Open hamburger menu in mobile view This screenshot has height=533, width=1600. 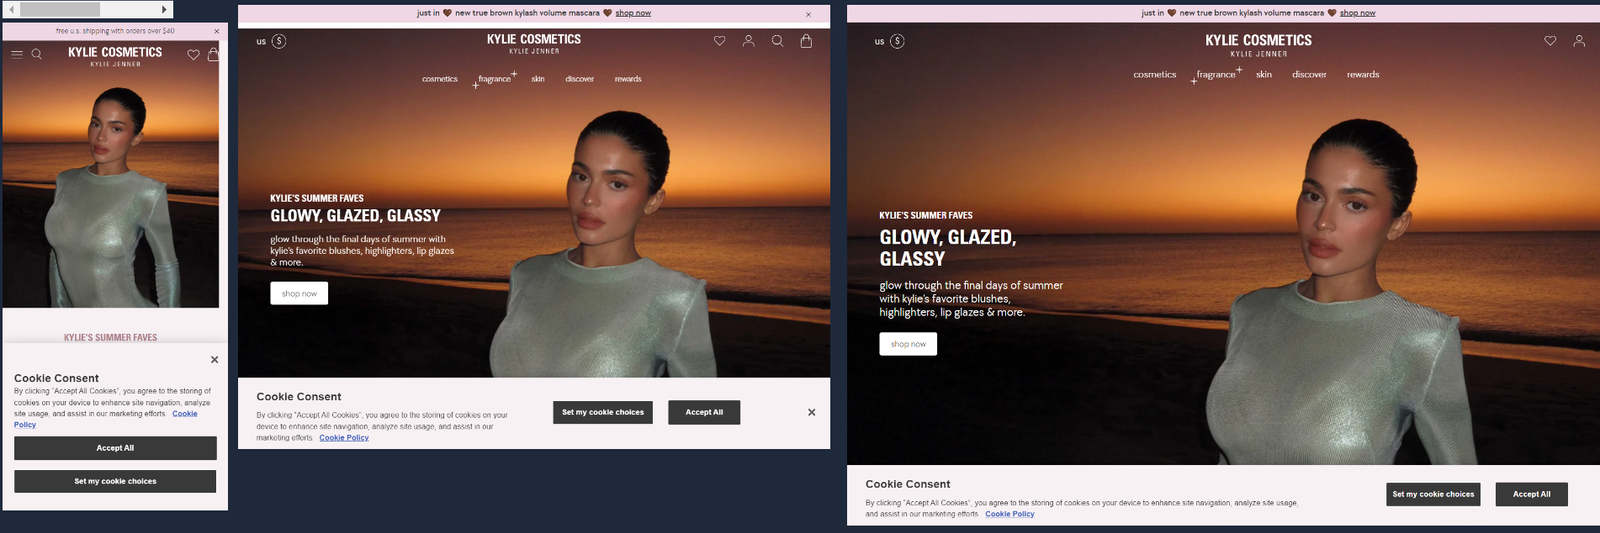(x=17, y=54)
